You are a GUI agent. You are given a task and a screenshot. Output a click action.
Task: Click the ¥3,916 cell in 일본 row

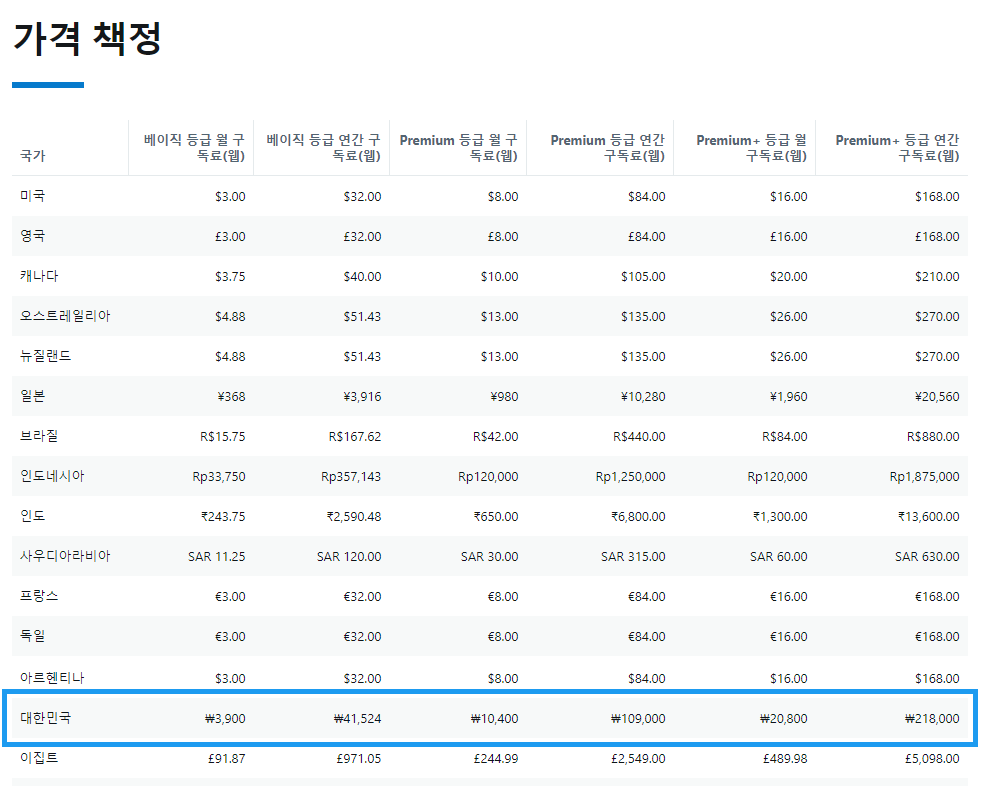coord(363,396)
